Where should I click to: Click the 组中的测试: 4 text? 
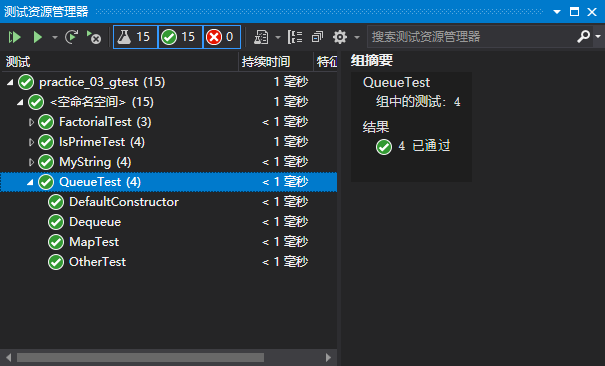pos(418,102)
